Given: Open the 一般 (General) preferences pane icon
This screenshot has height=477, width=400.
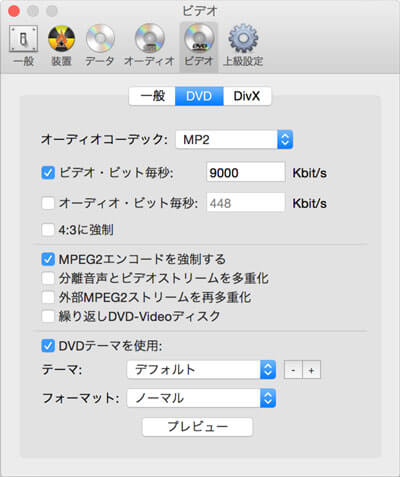Looking at the screenshot, I should tap(23, 46).
